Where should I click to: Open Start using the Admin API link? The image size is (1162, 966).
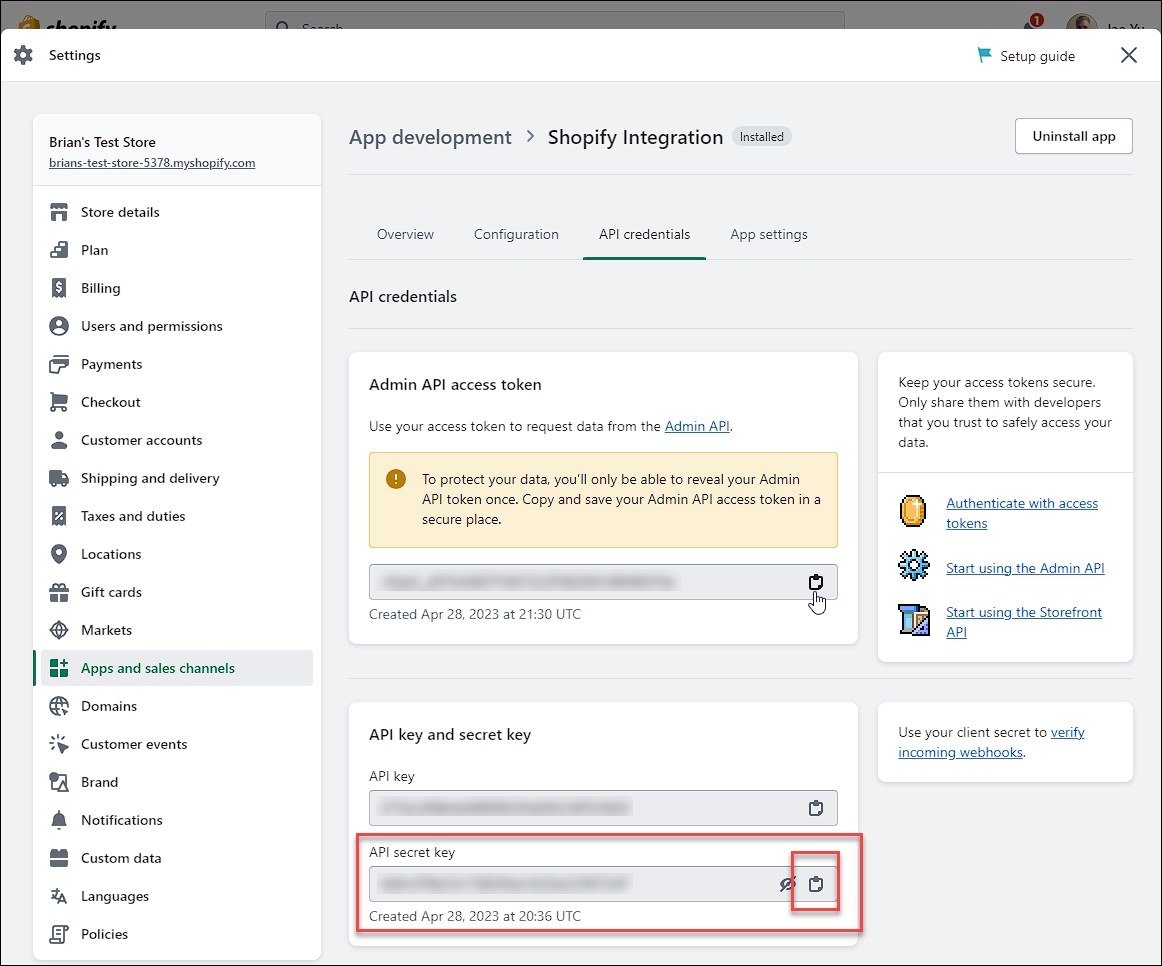tap(1025, 568)
